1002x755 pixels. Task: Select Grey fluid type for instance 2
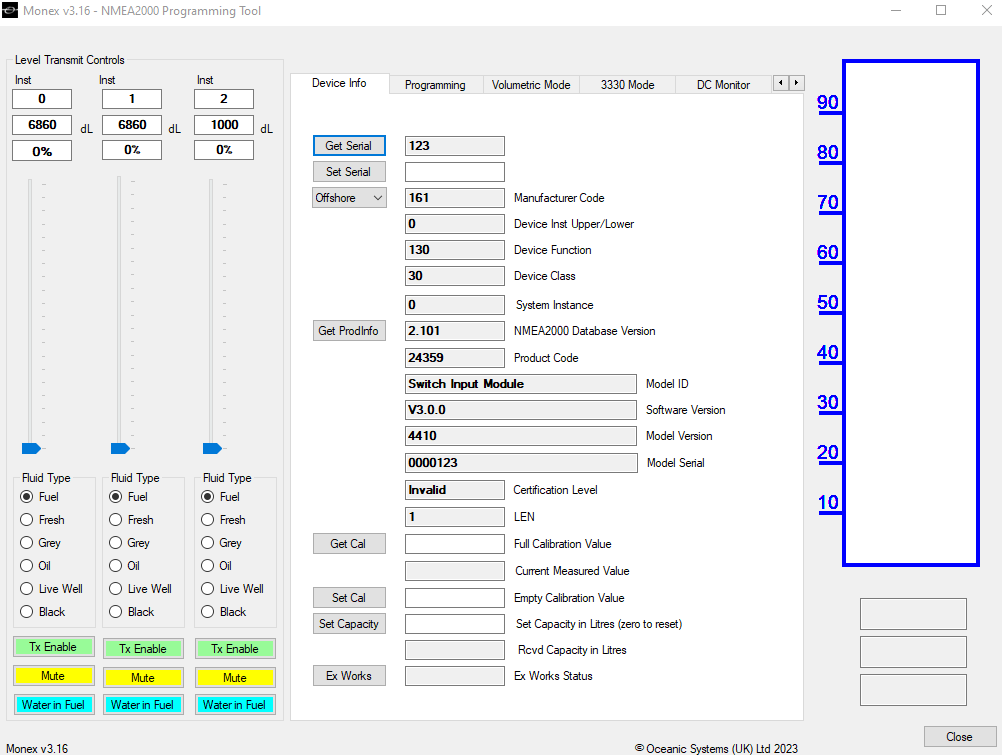tap(222, 543)
